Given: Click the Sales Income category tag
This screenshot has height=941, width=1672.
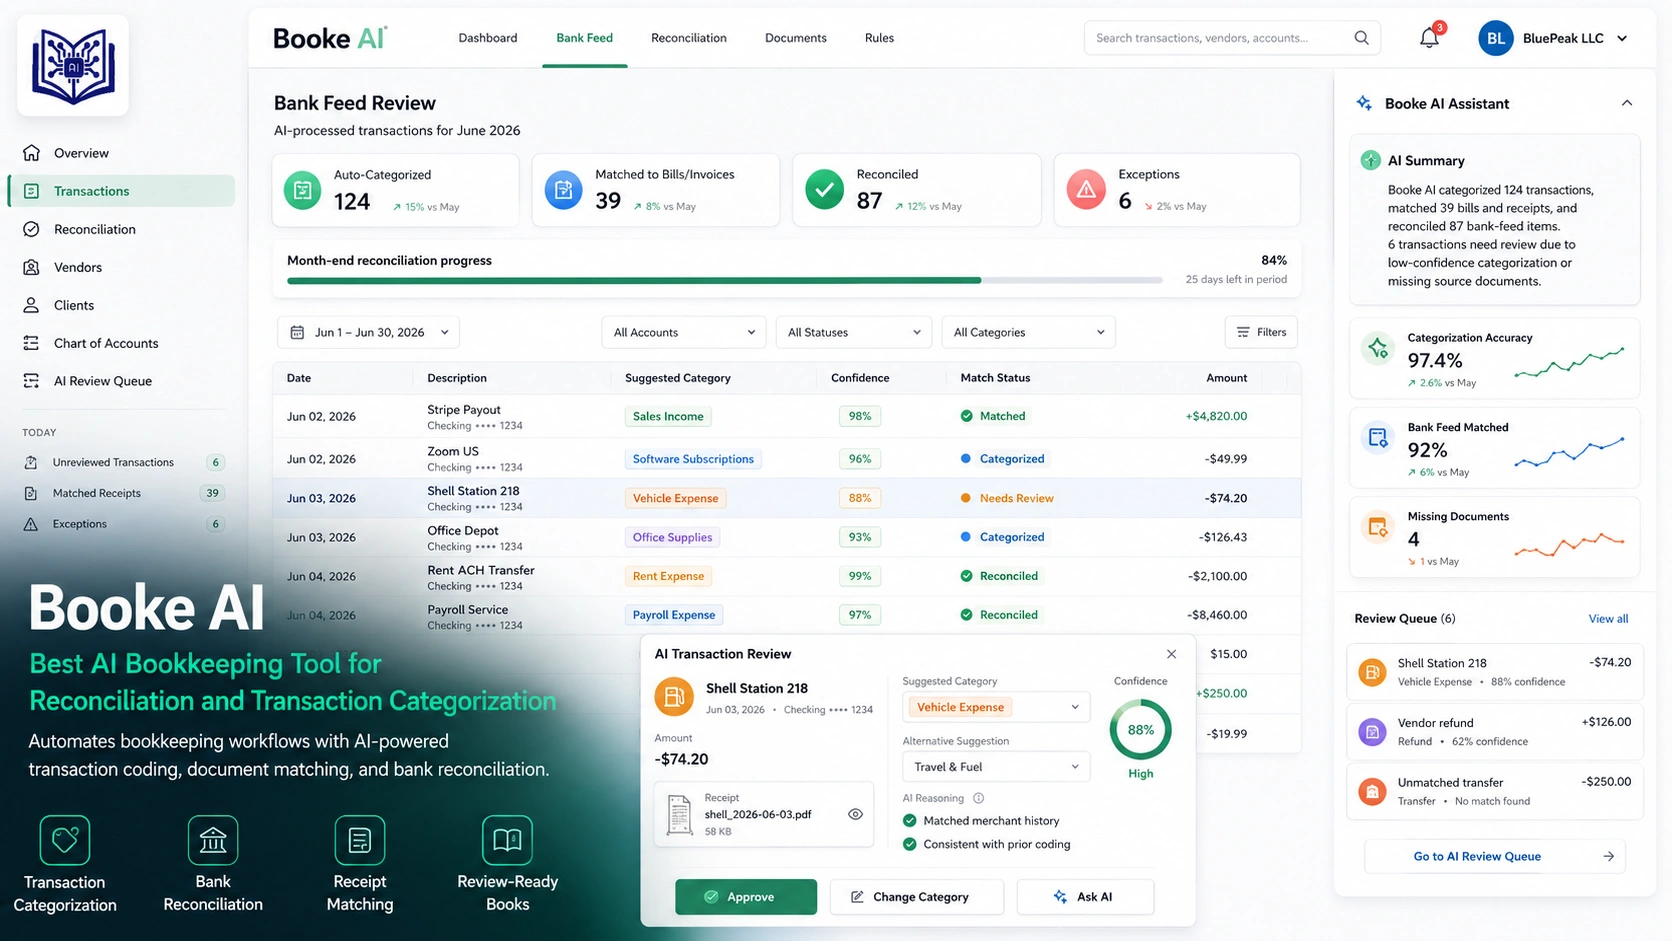Looking at the screenshot, I should pyautogui.click(x=668, y=416).
